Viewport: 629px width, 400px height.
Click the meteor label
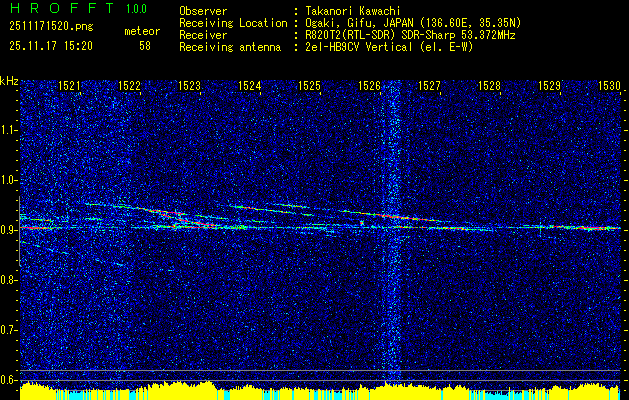point(142,31)
